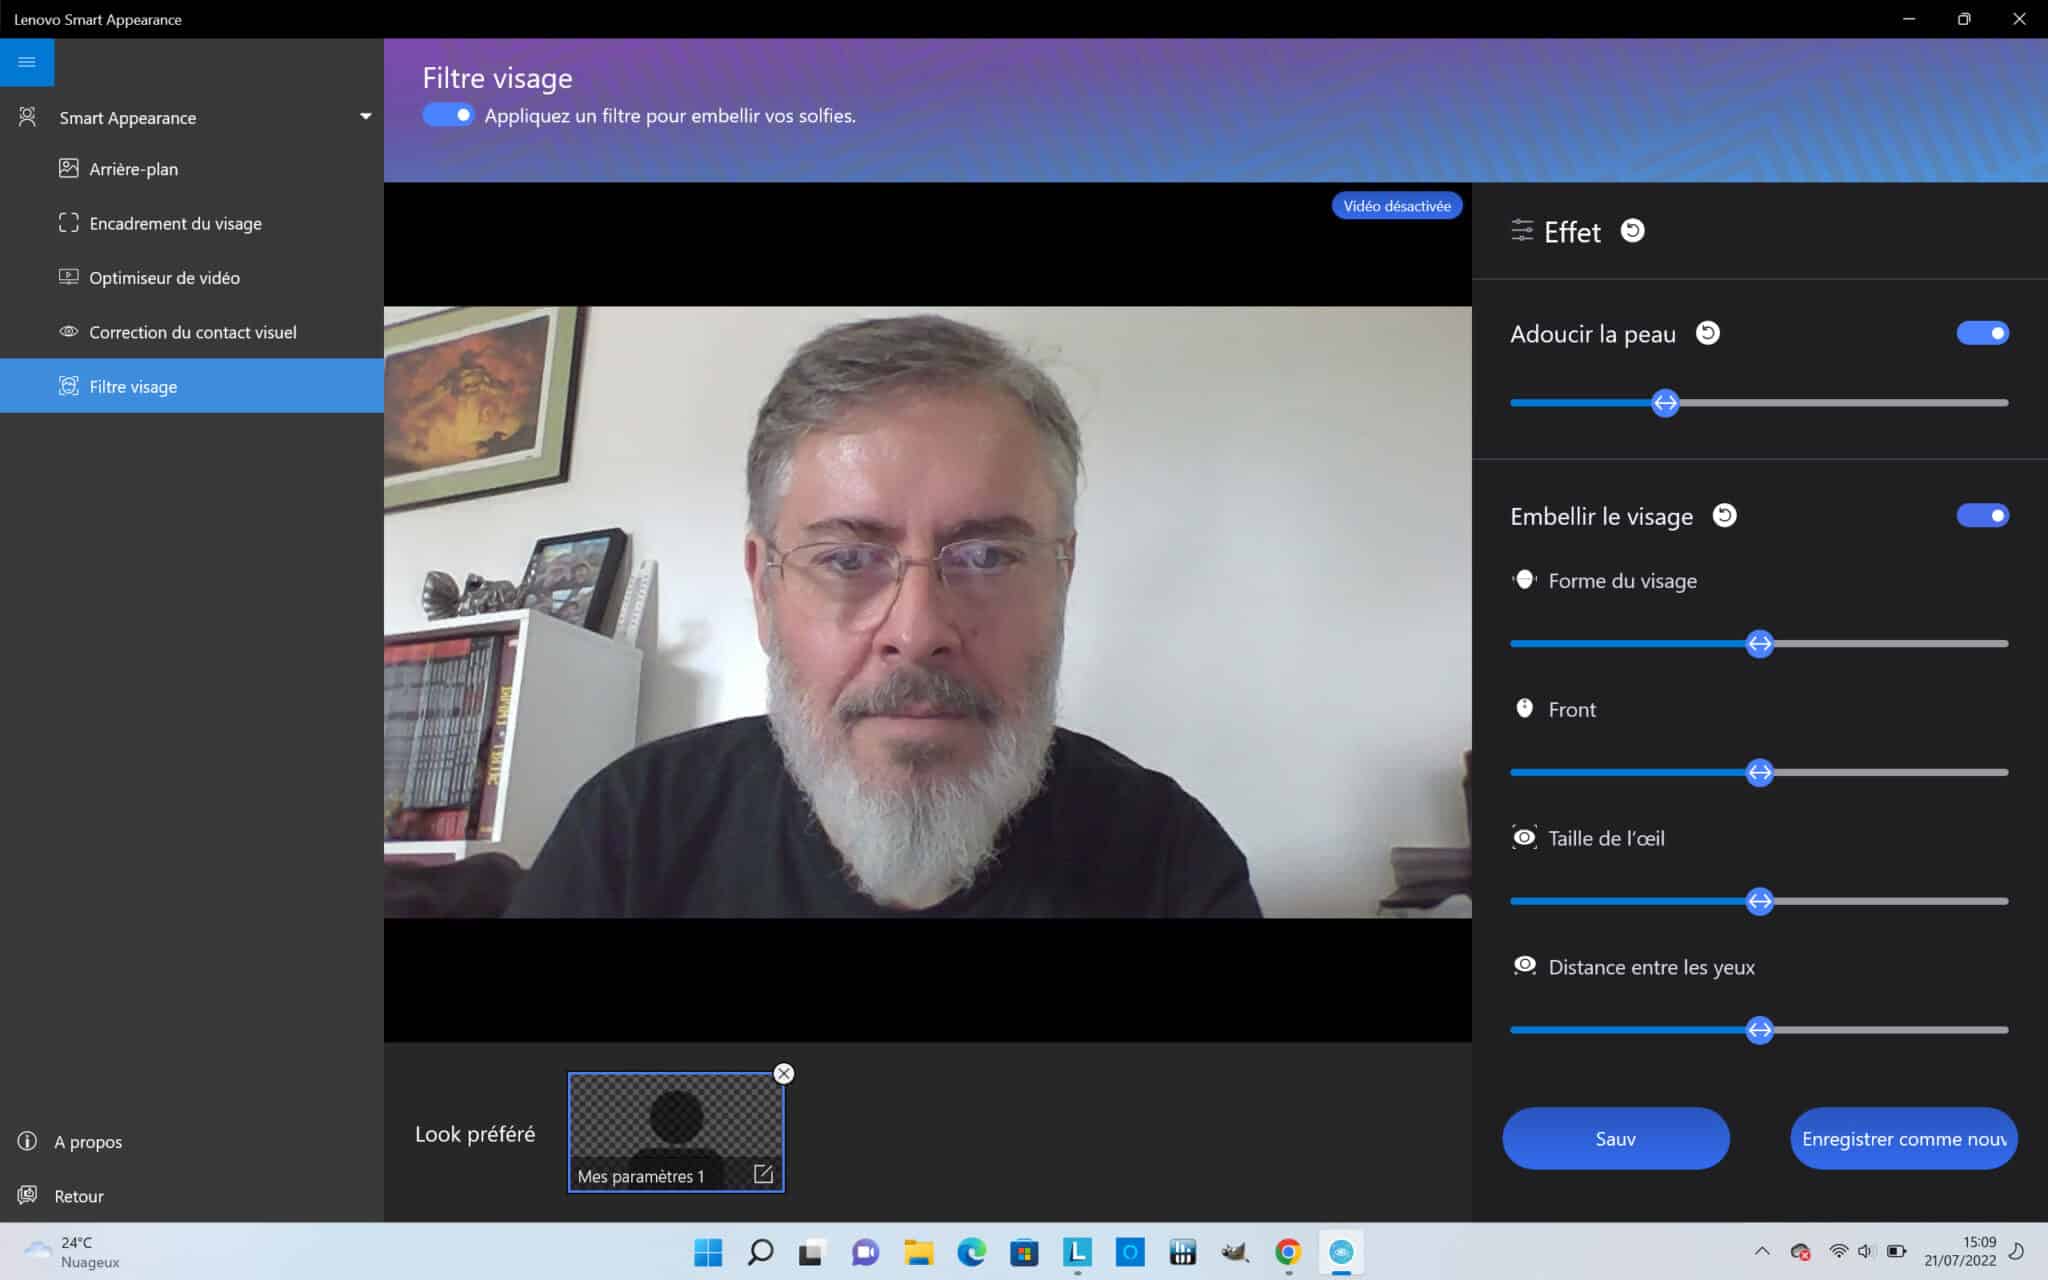The width and height of the screenshot is (2048, 1280).
Task: Collapse the Smart Appearance section arrow
Action: [x=365, y=117]
